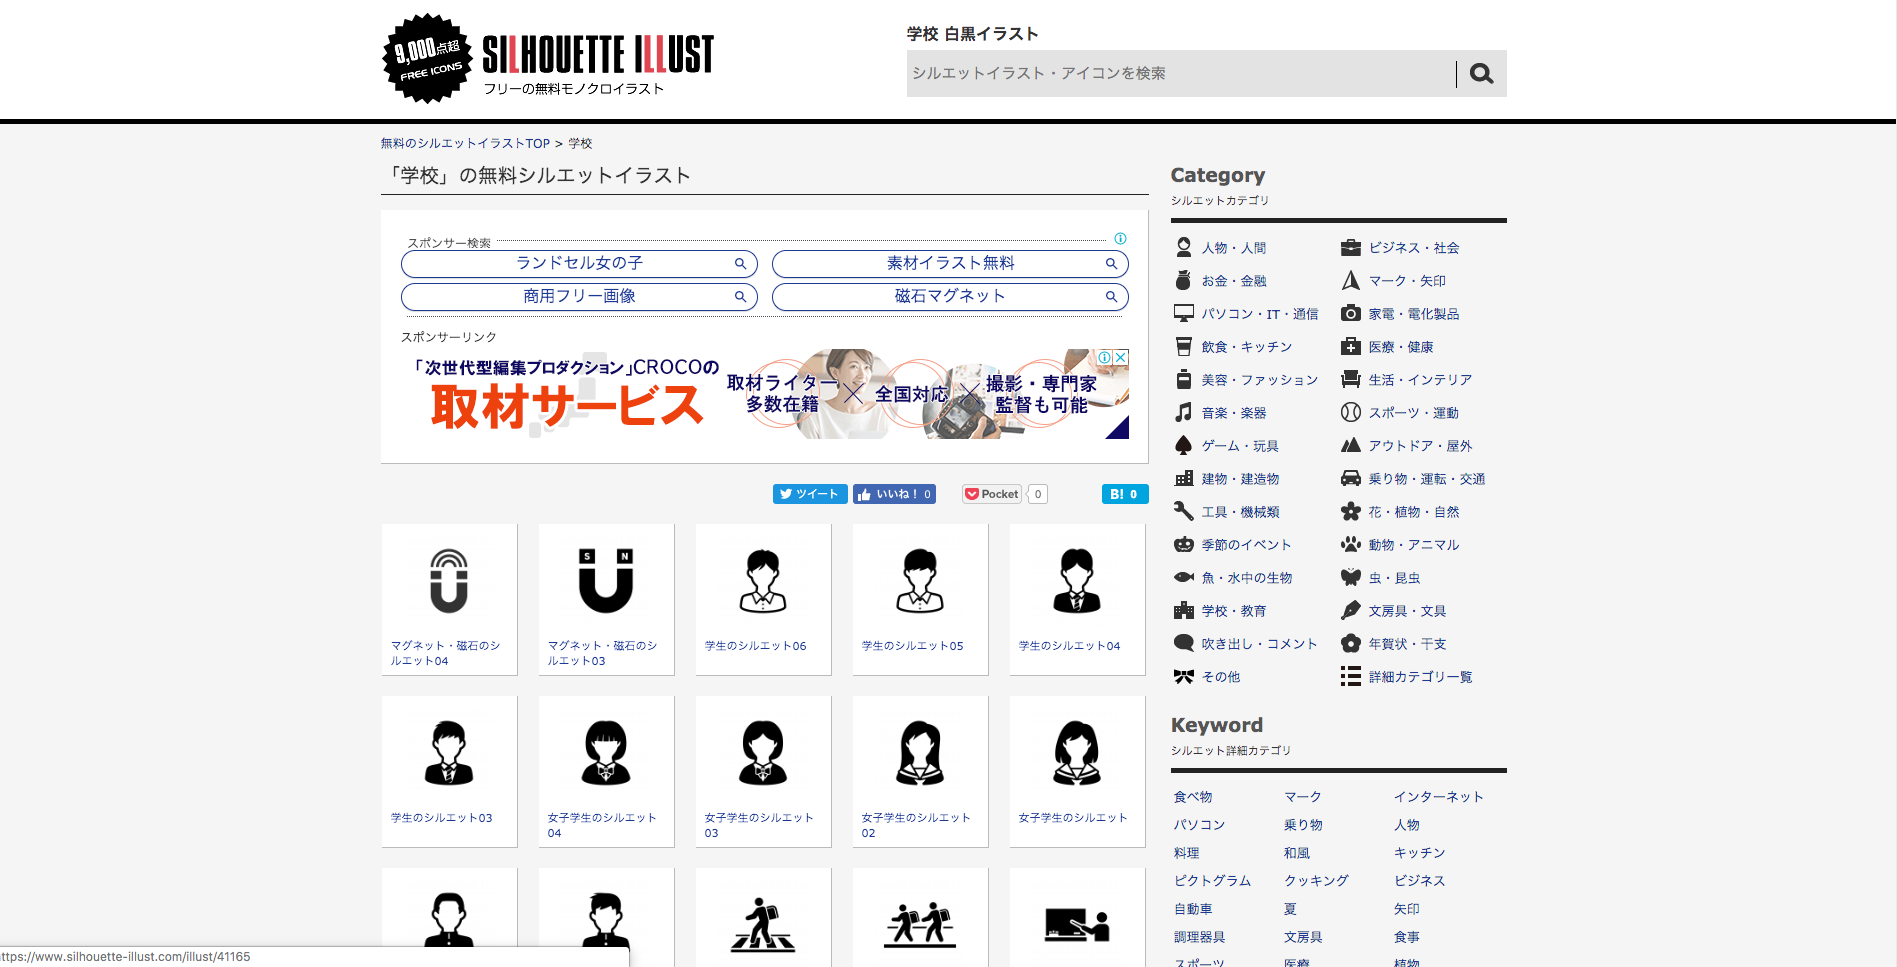Click the cup icon beside 飲食・キッチン
The width and height of the screenshot is (1897, 967).
tap(1184, 346)
